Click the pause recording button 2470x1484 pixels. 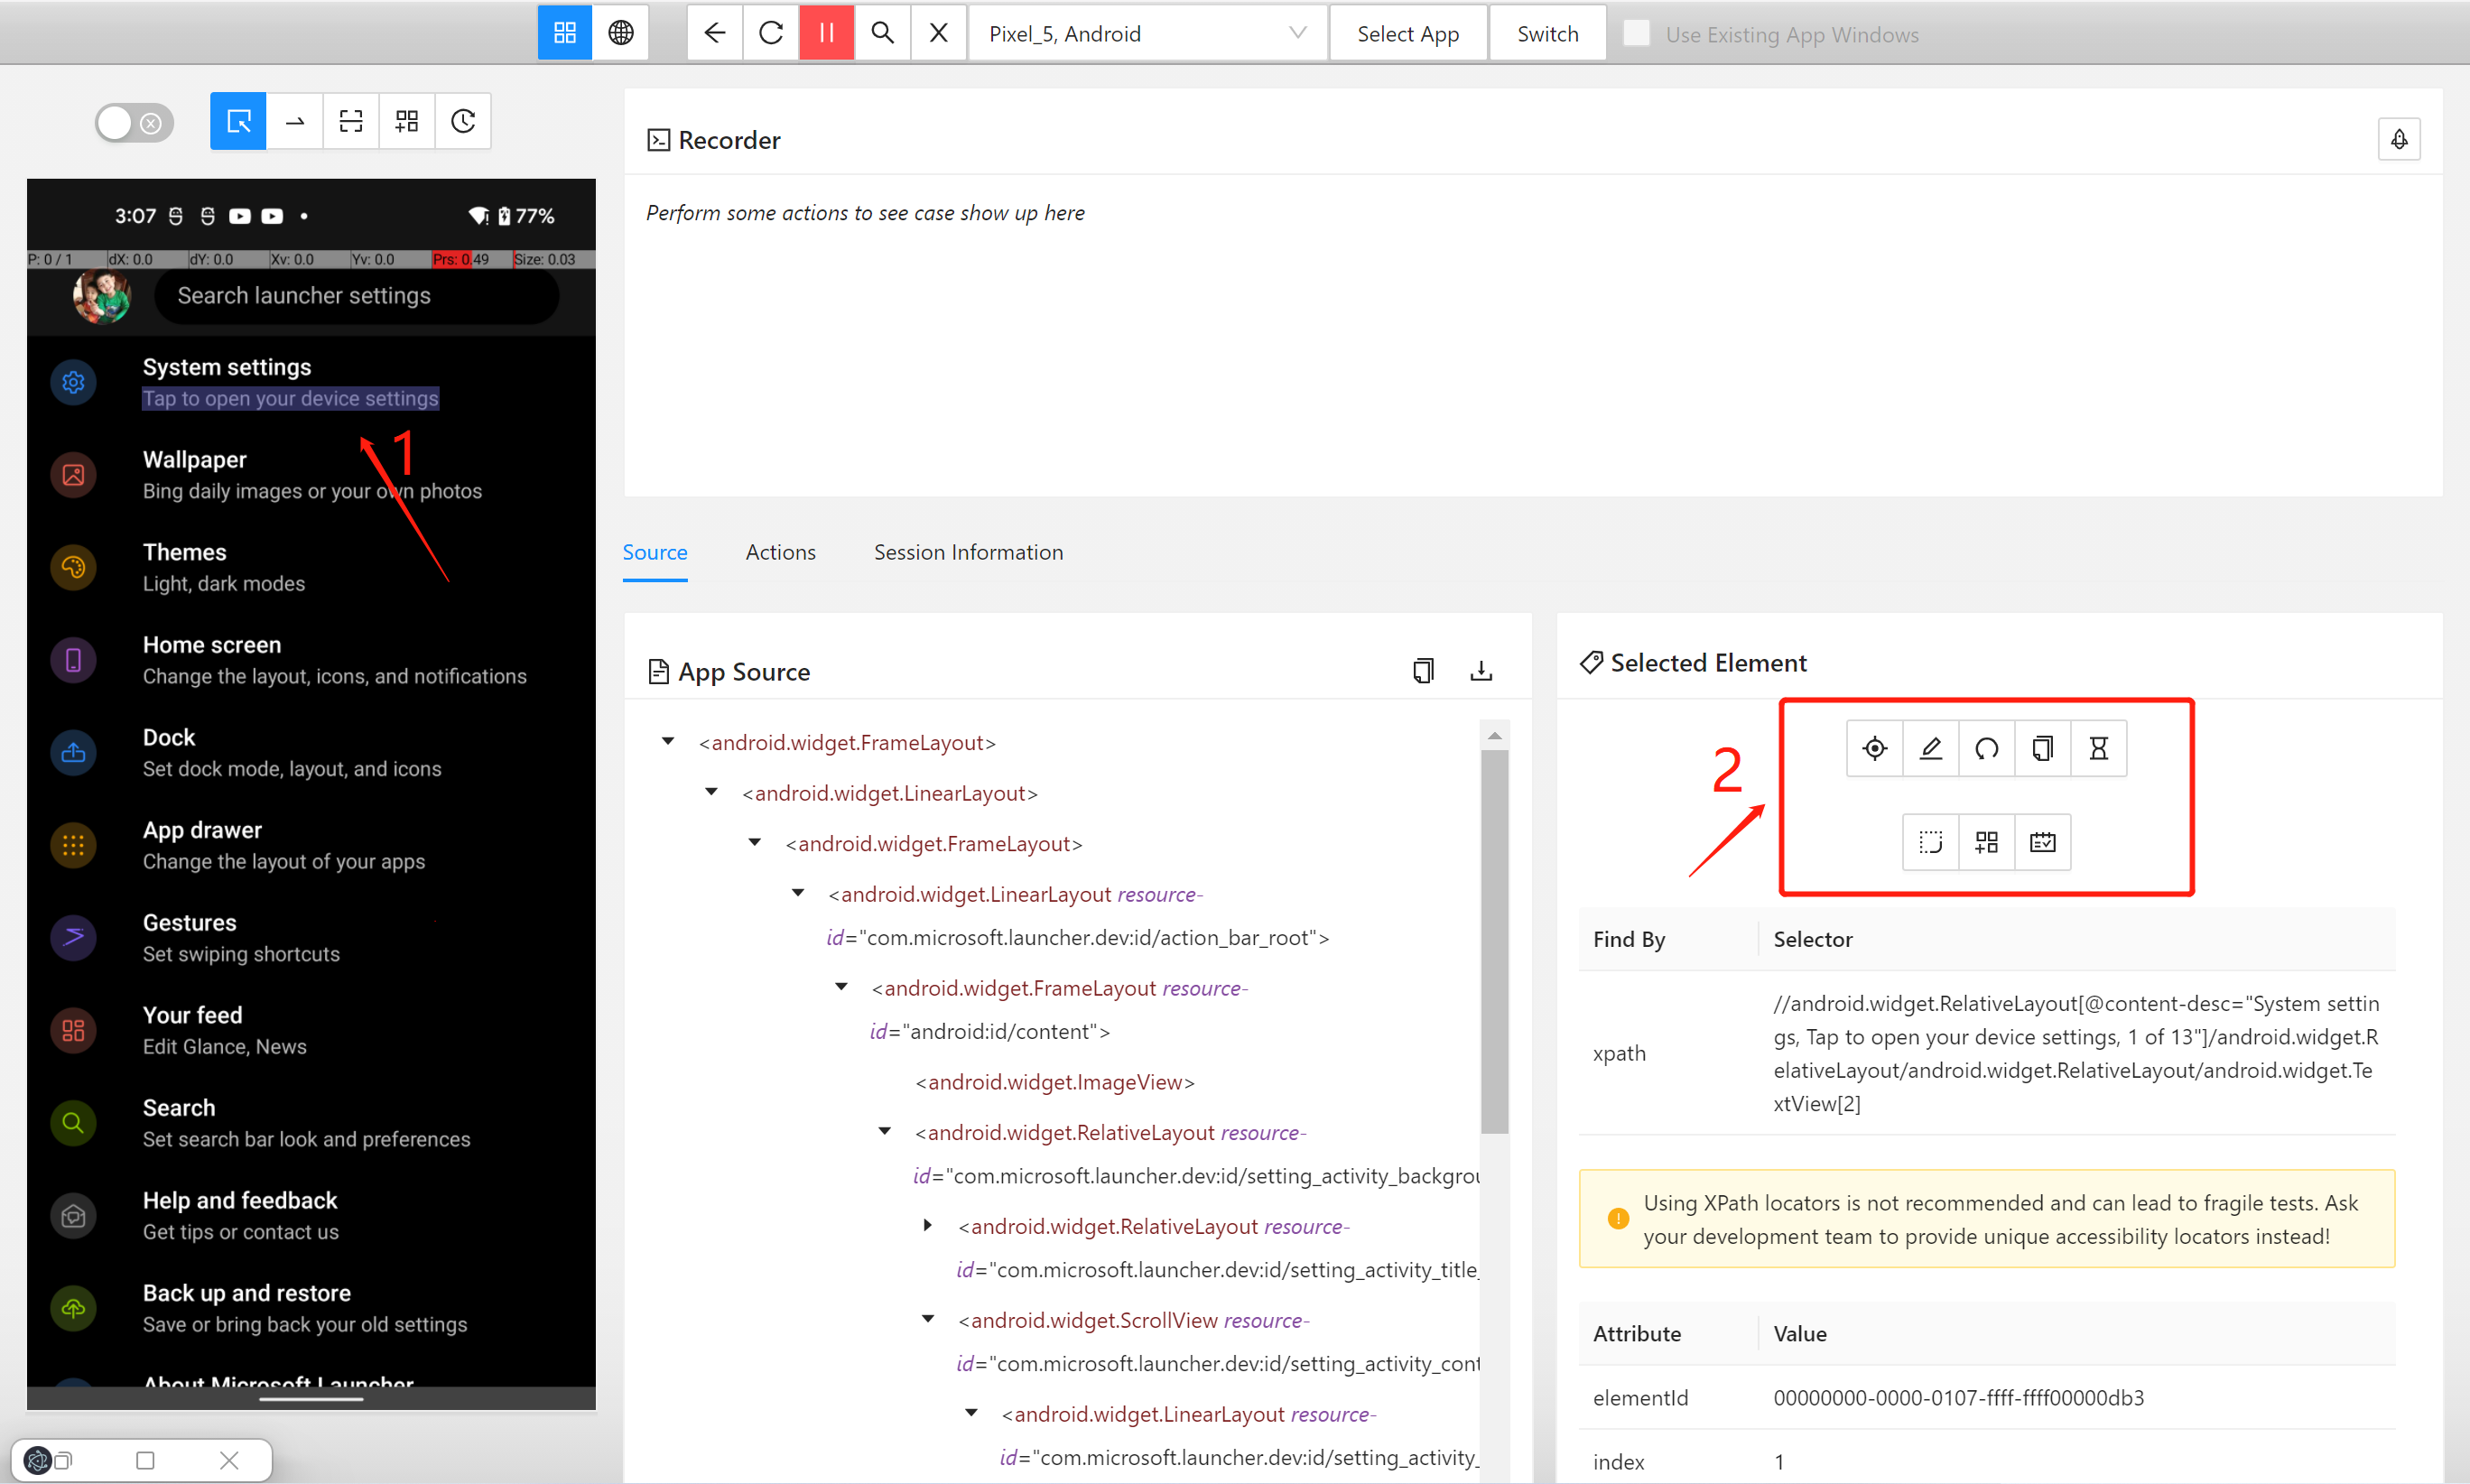pos(826,33)
